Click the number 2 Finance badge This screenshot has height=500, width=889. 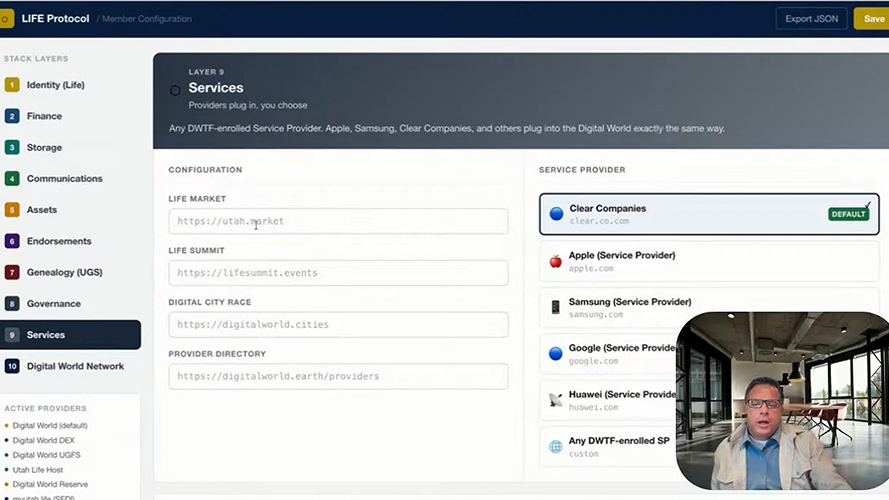12,116
